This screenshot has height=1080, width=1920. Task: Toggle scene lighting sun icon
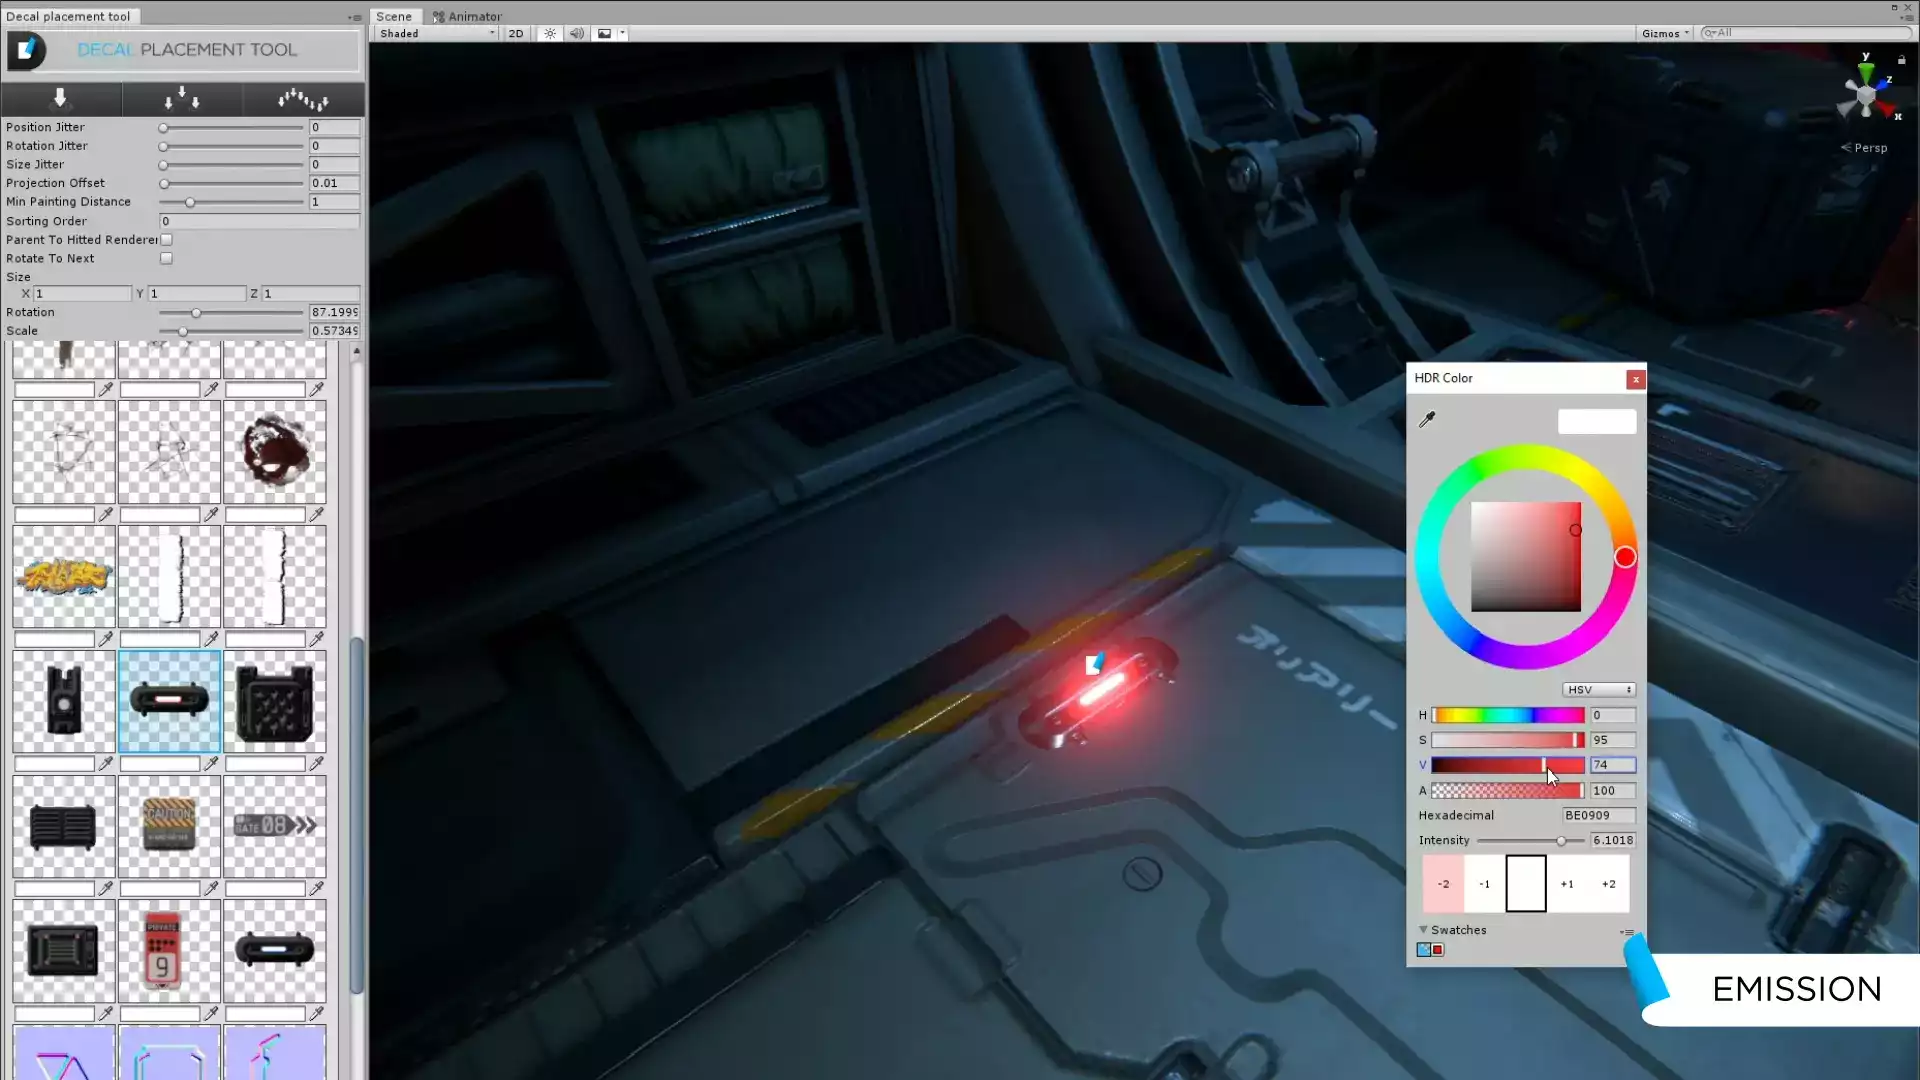coord(550,33)
